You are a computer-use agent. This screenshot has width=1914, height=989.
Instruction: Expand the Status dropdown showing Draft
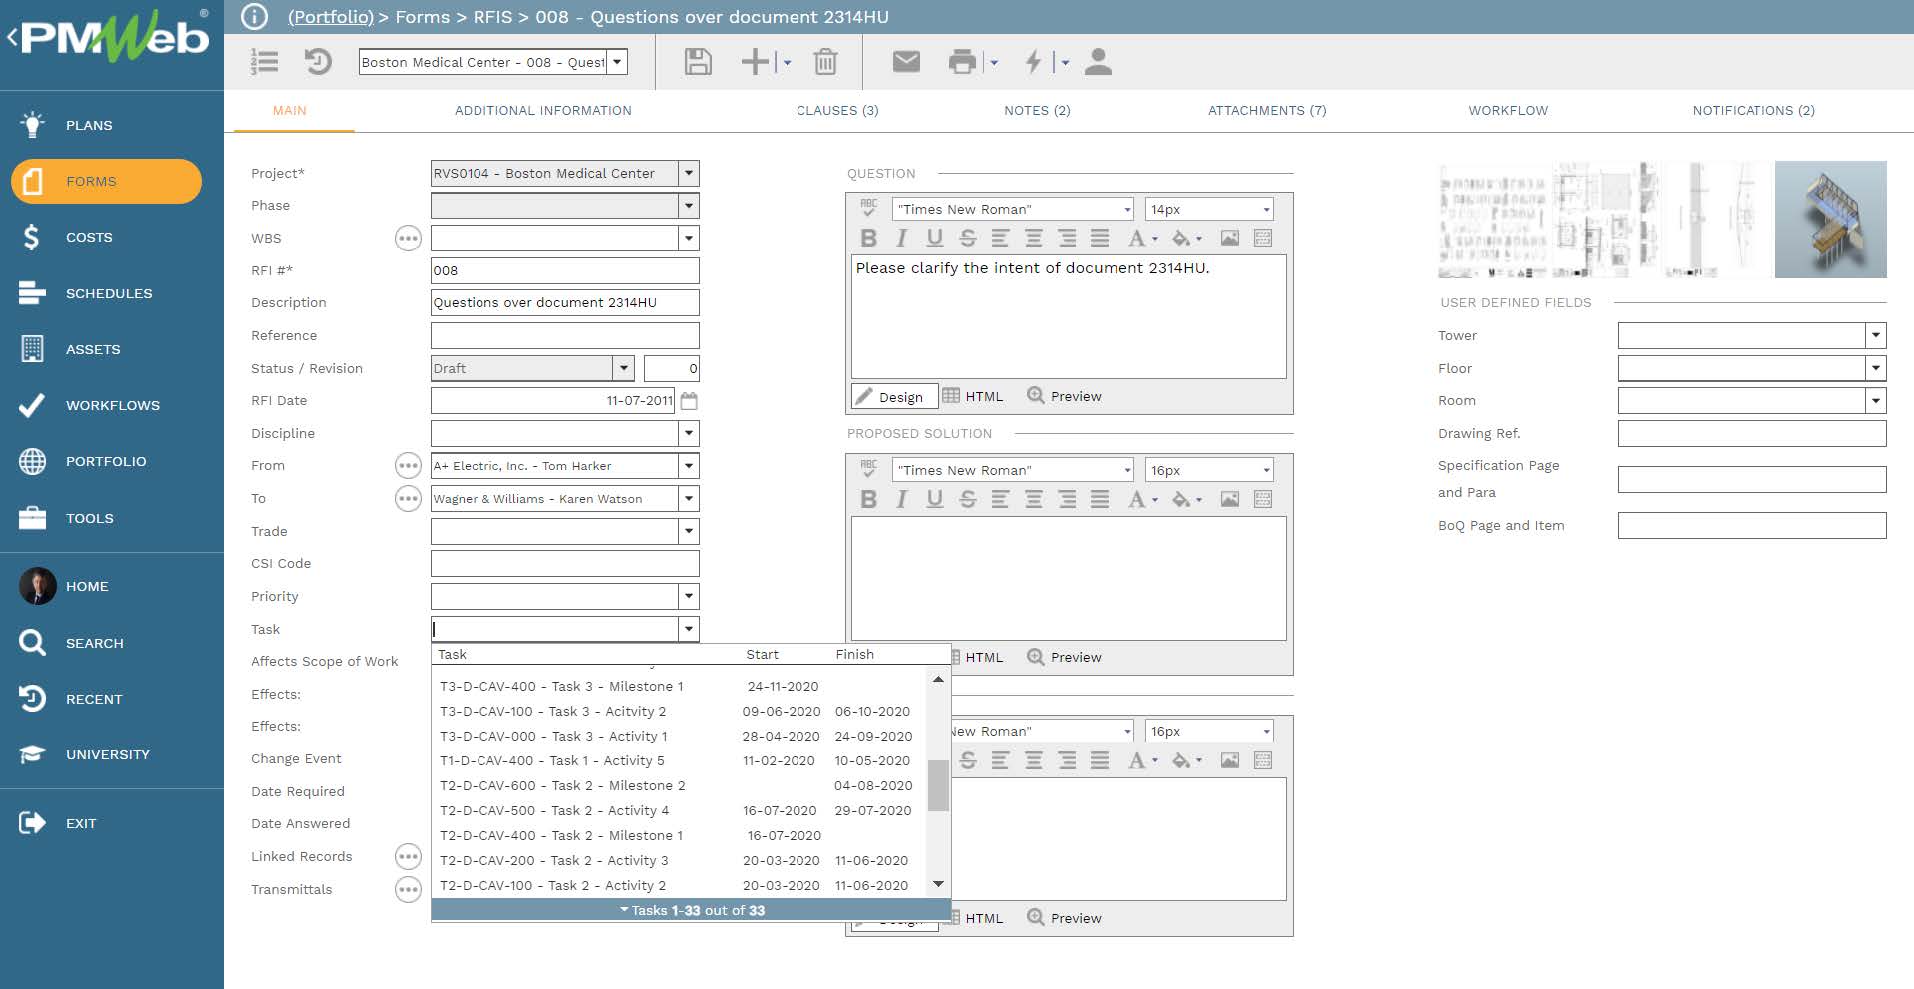click(x=623, y=368)
